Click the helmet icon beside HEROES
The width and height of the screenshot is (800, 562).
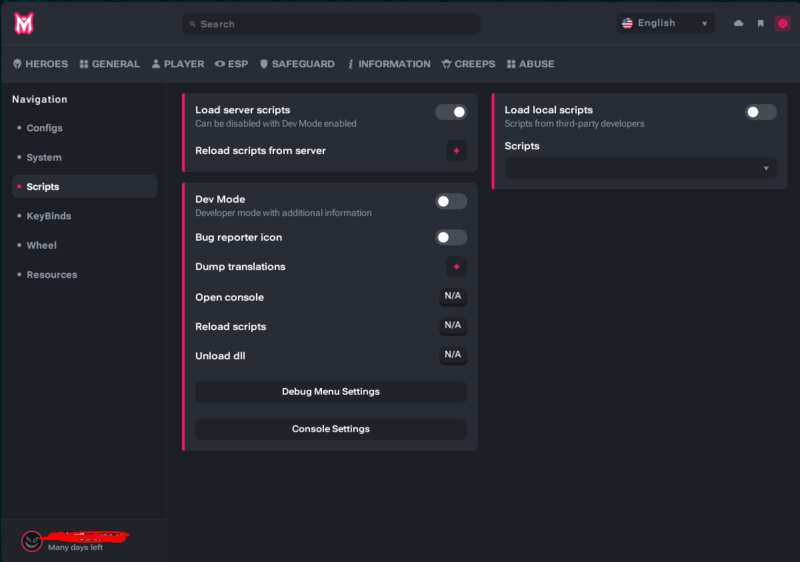17,64
